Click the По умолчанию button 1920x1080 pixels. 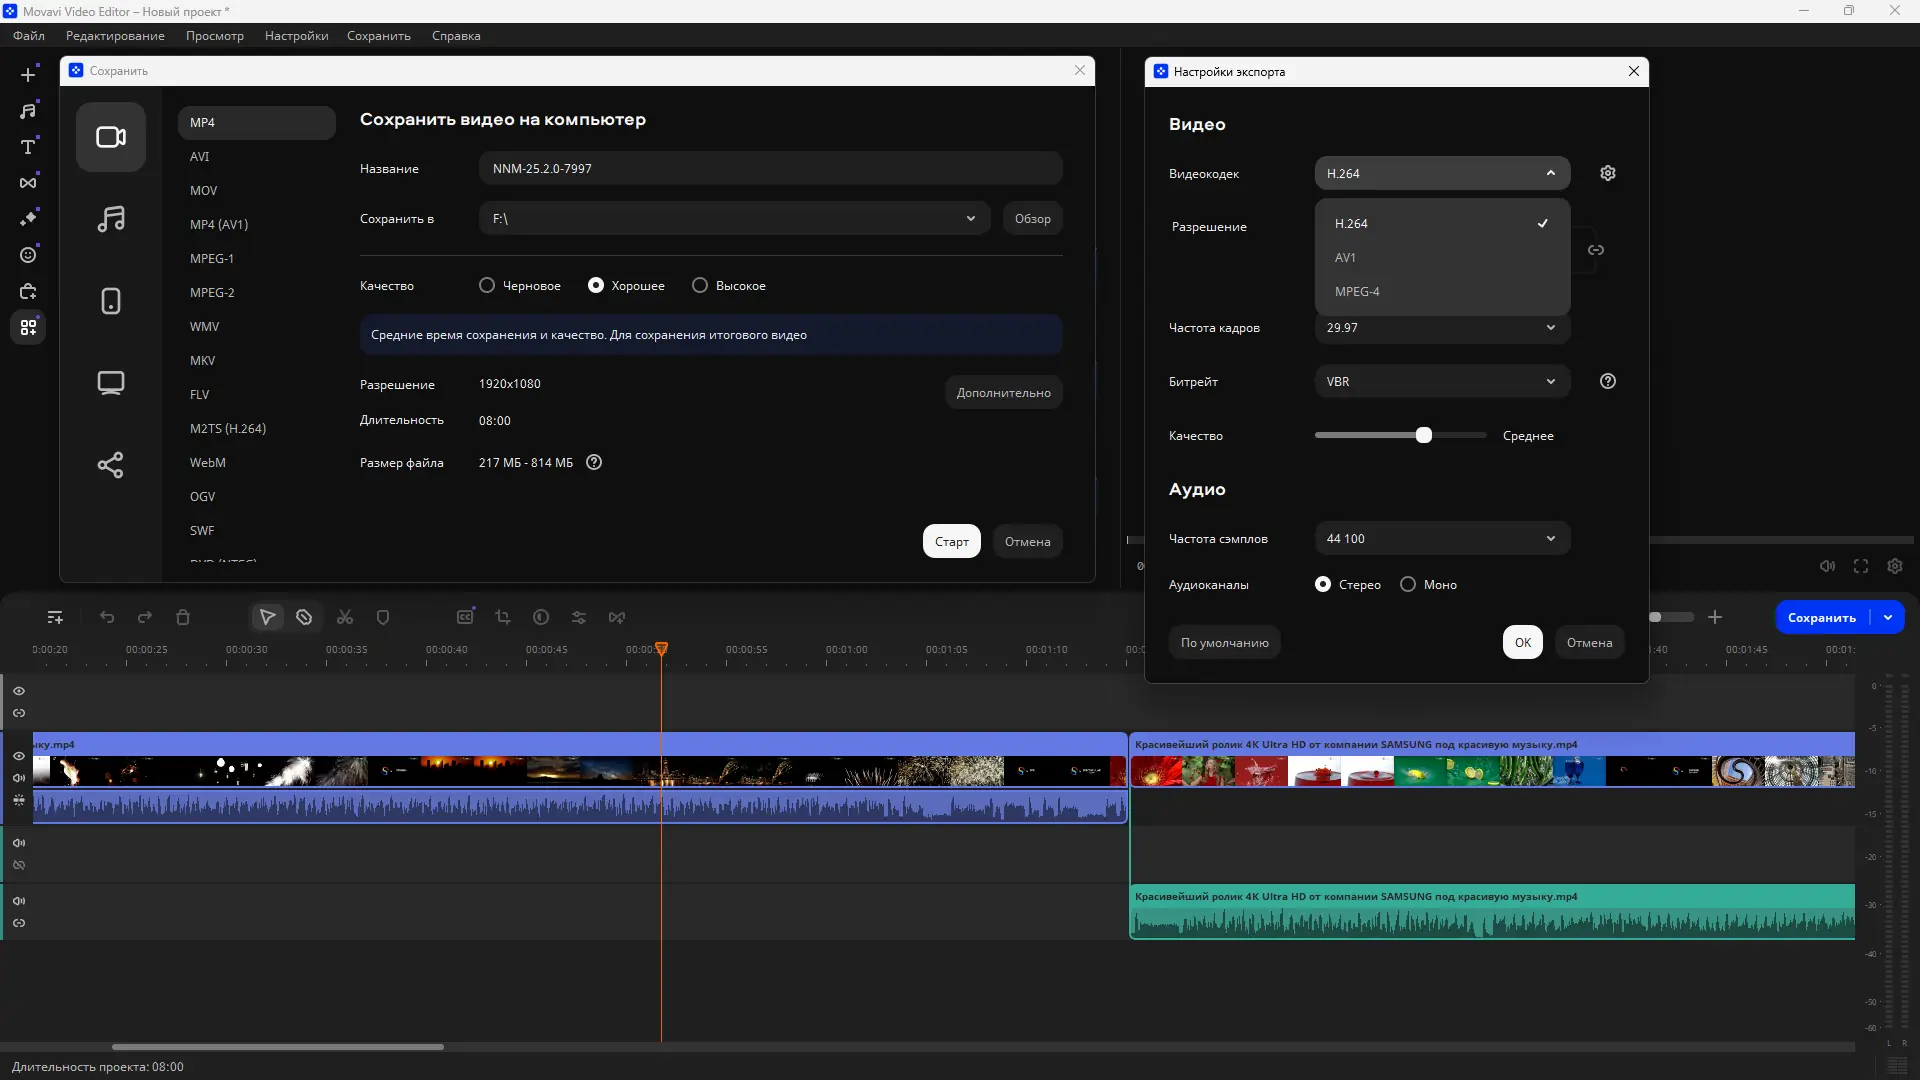(1224, 642)
